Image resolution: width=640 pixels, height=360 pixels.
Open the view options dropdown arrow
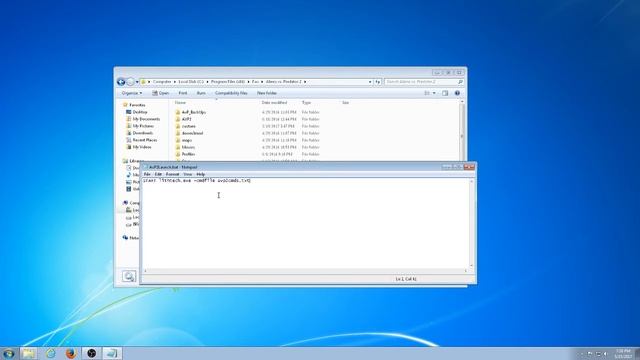coord(434,93)
